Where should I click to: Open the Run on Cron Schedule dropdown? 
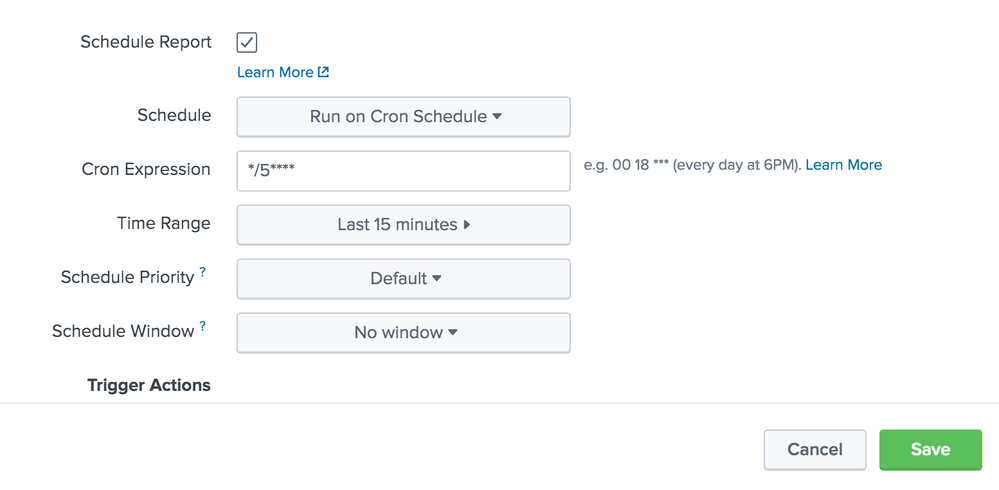coord(403,117)
